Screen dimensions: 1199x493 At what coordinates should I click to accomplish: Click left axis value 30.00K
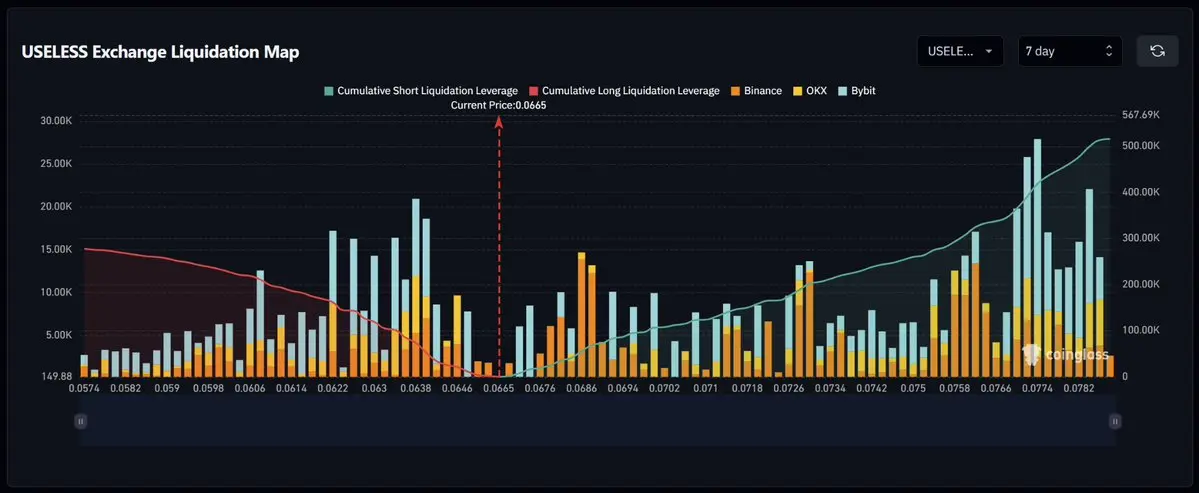tap(57, 121)
